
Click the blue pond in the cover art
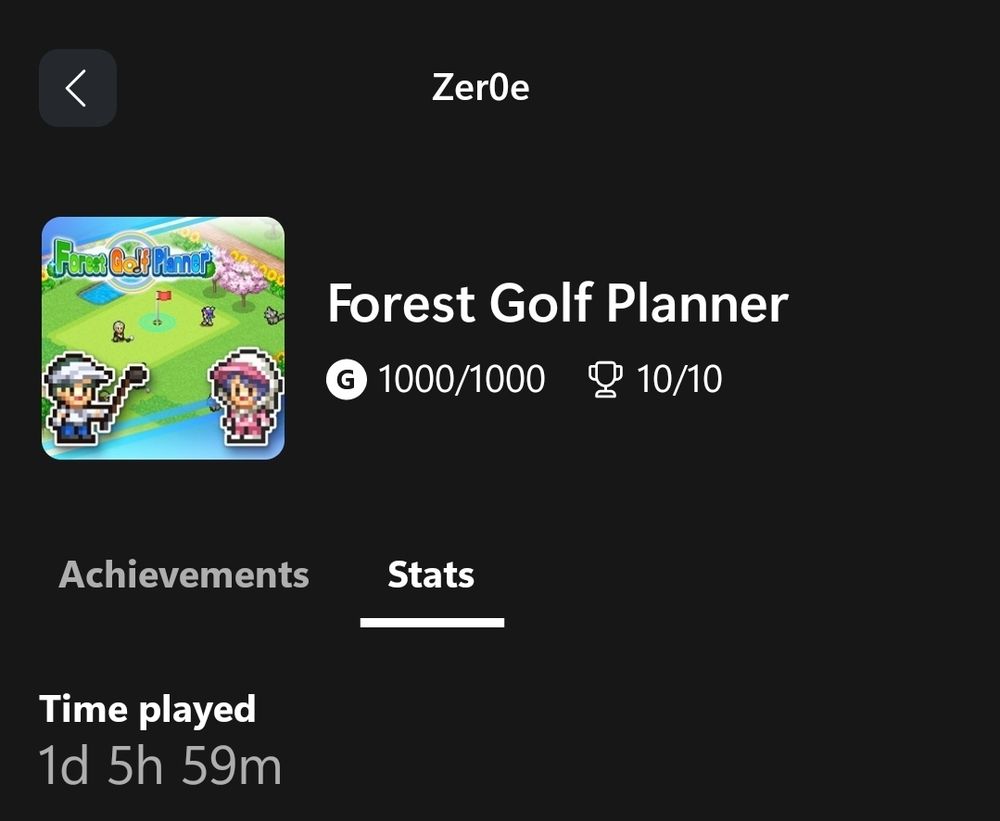(x=95, y=296)
